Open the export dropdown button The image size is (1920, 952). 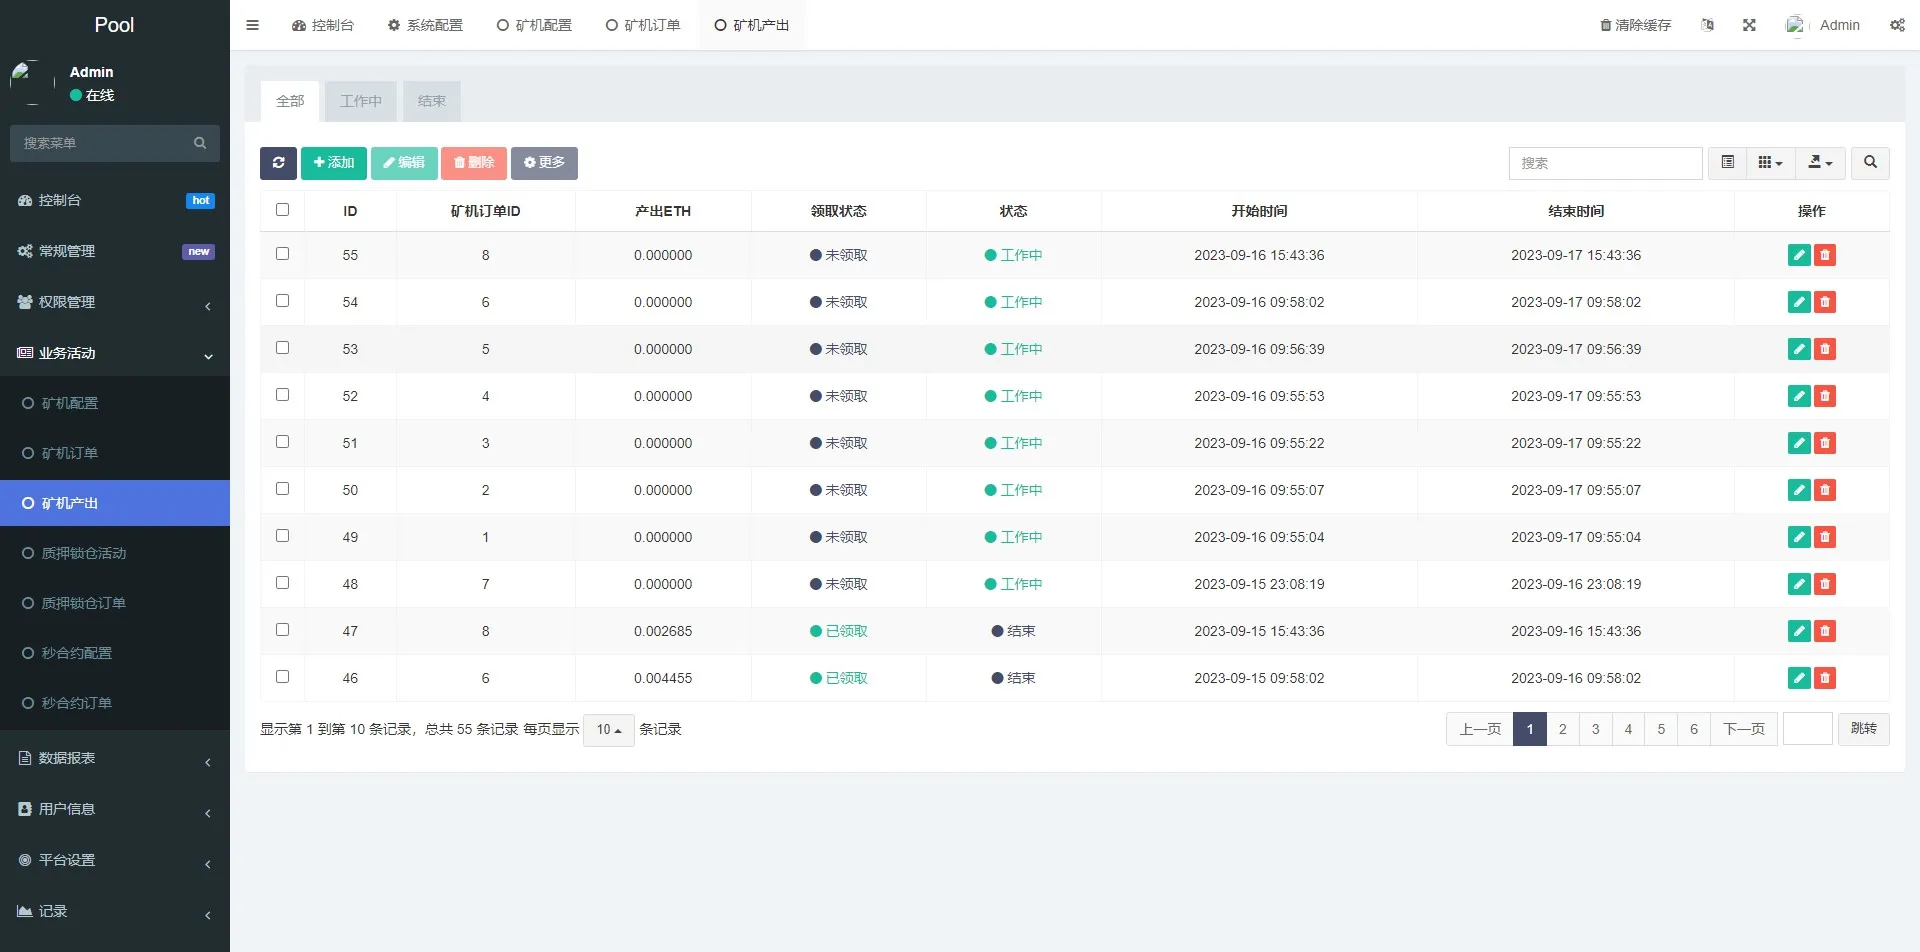(1820, 163)
